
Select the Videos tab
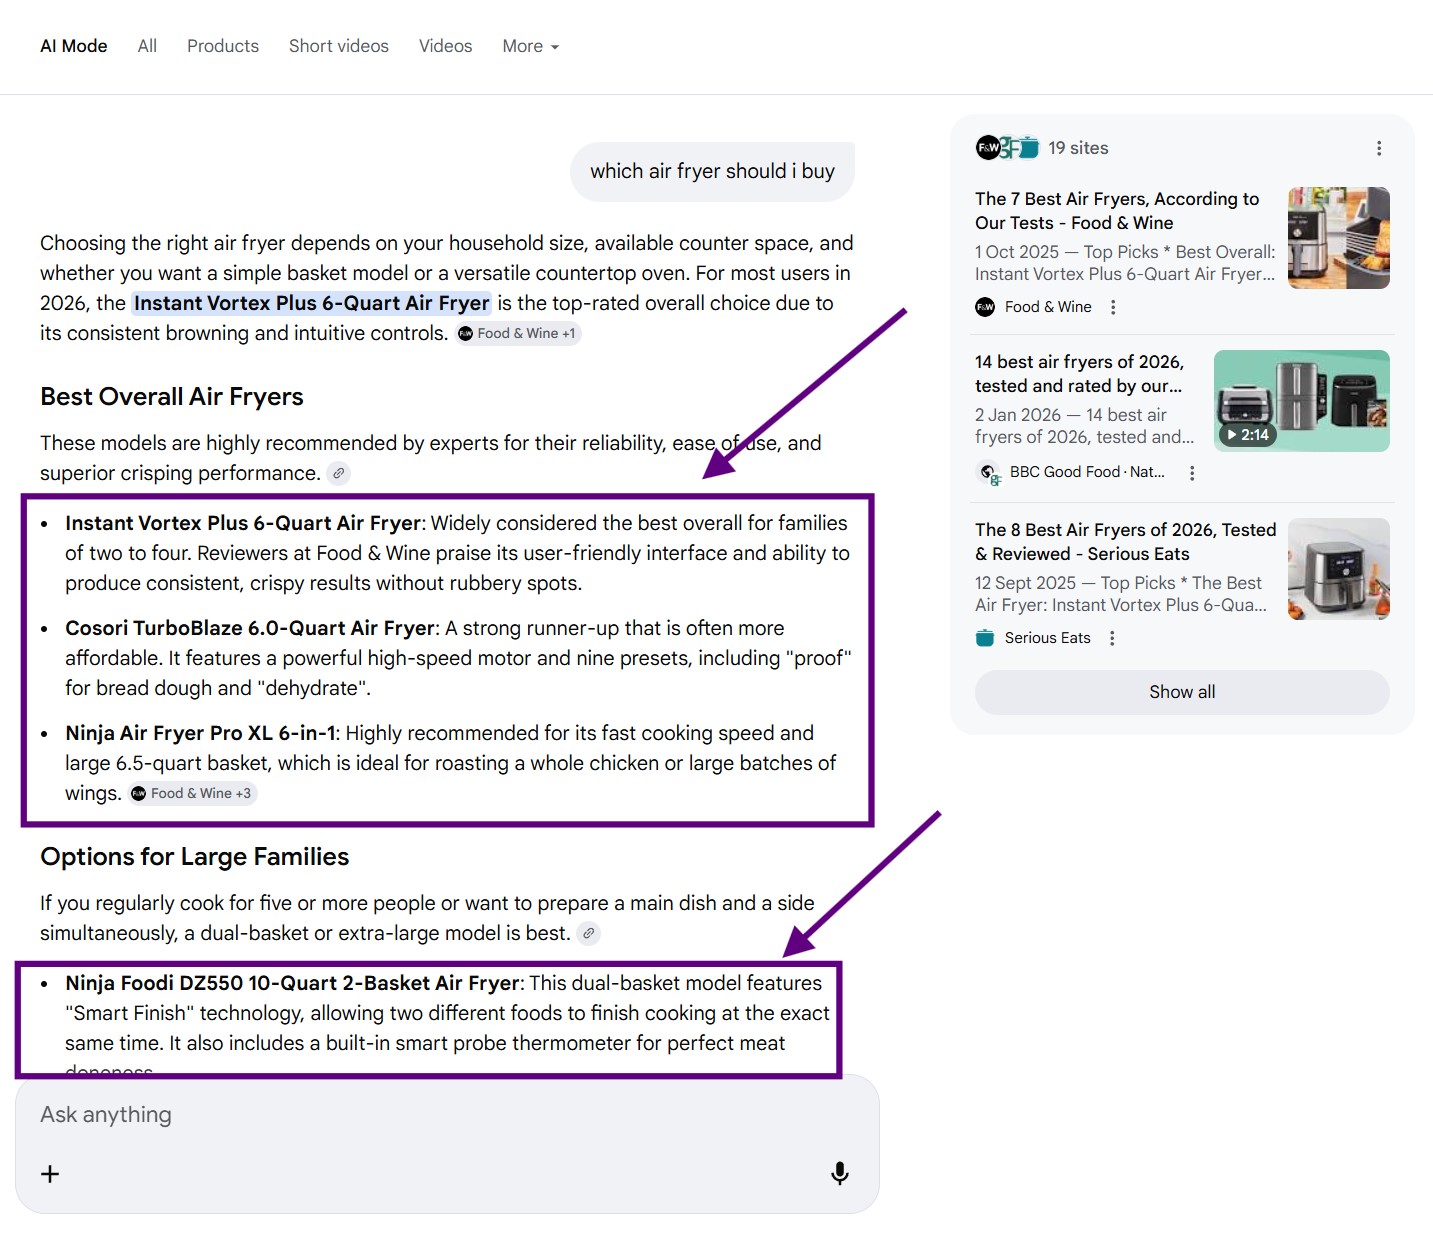point(445,46)
